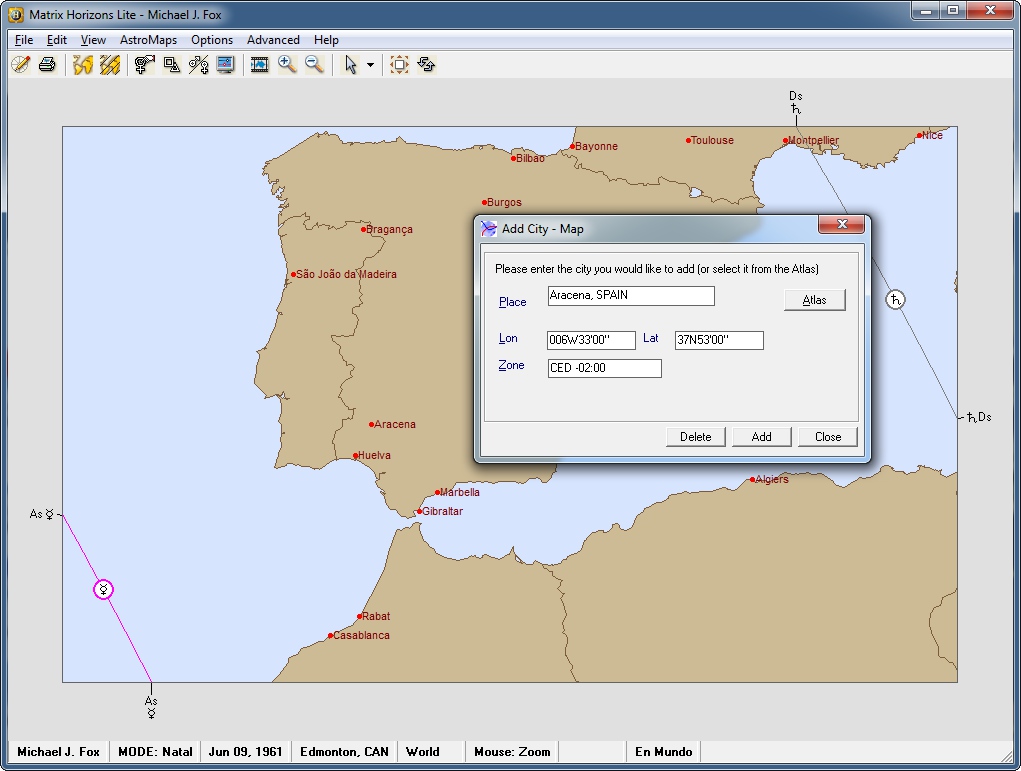This screenshot has width=1021, height=771.
Task: Click the filmstrip map icon
Action: [260, 64]
